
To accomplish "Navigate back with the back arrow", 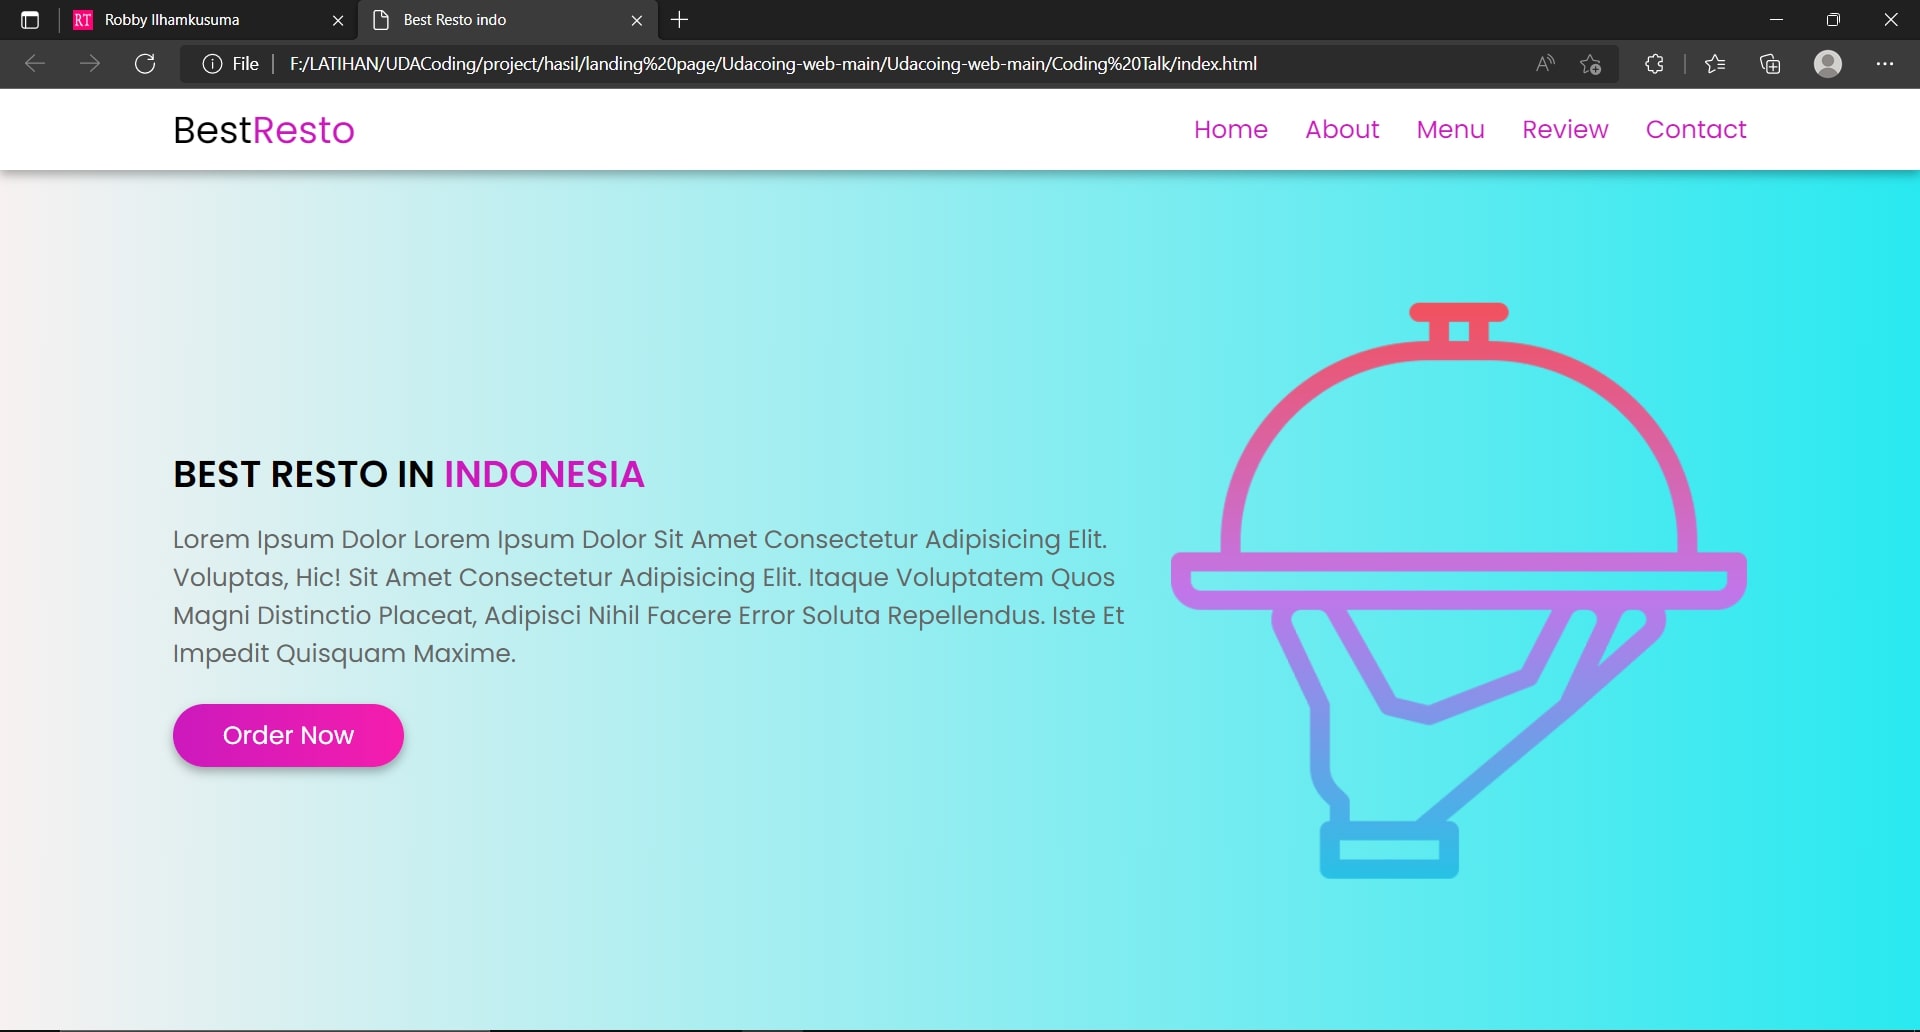I will pyautogui.click(x=34, y=63).
